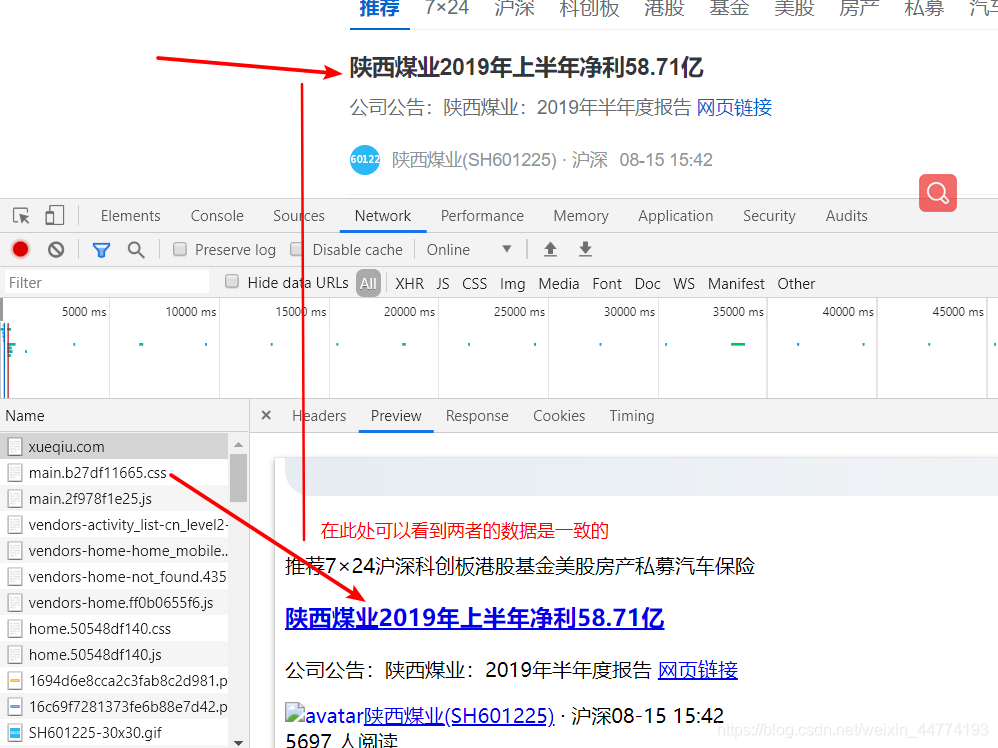Screen dimensions: 998x748
Task: Activate the inspect element picker icon
Action: [21, 216]
